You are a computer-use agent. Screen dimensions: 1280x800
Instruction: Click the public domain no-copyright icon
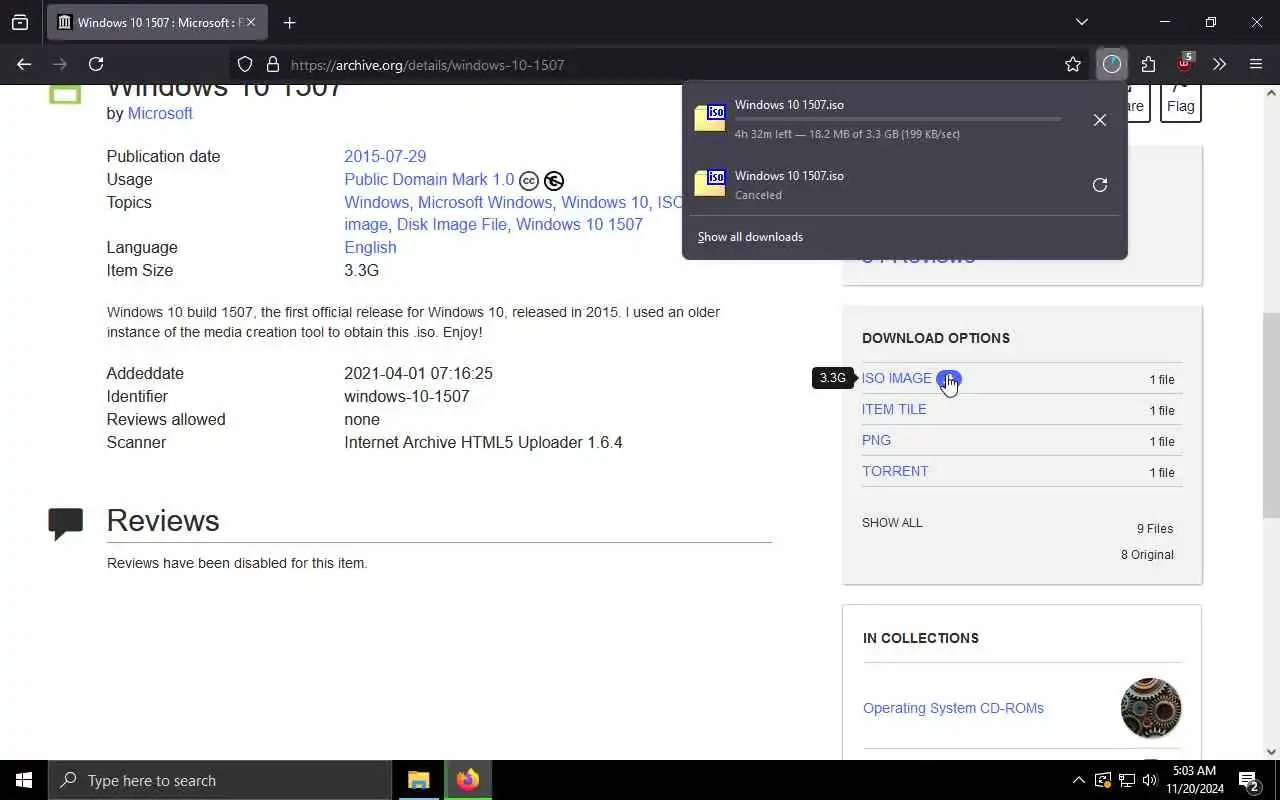[554, 181]
